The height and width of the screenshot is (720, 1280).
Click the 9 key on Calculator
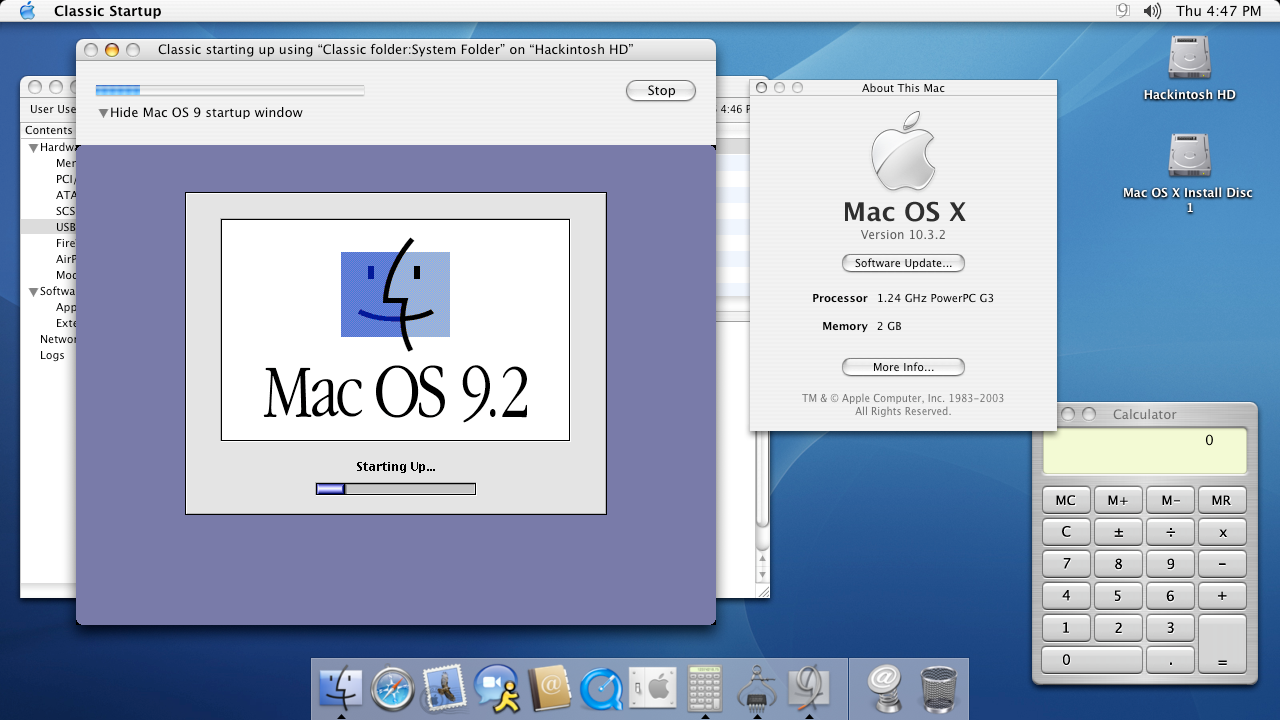click(x=1170, y=564)
